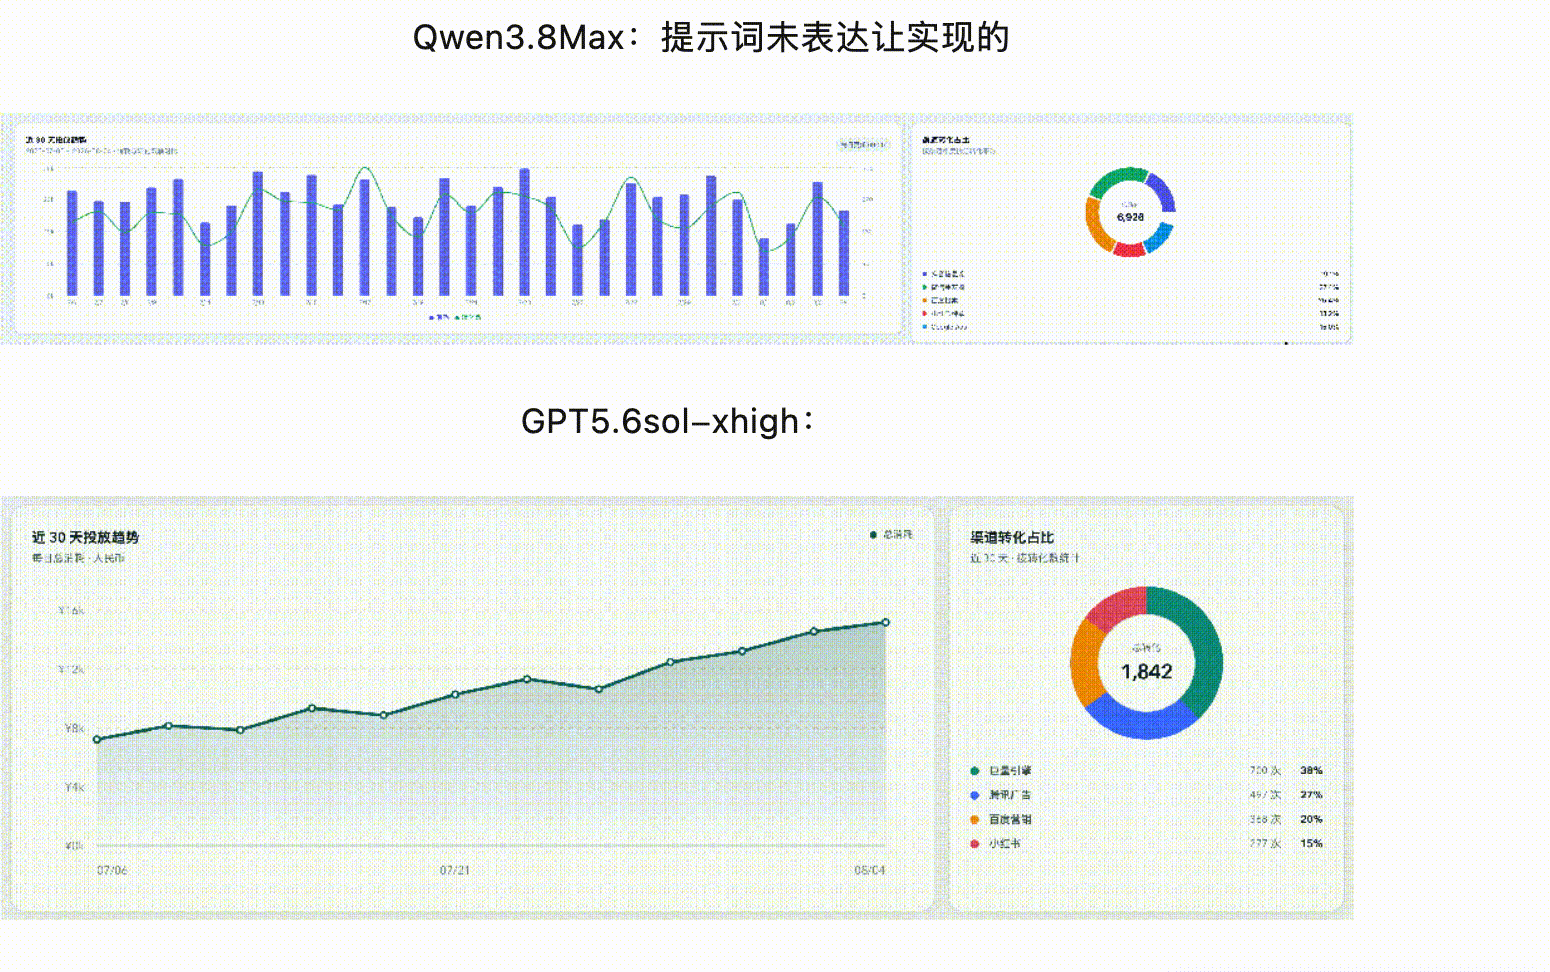Select the 巨量引擎 legend label
The height and width of the screenshot is (972, 1550).
(x=1010, y=771)
